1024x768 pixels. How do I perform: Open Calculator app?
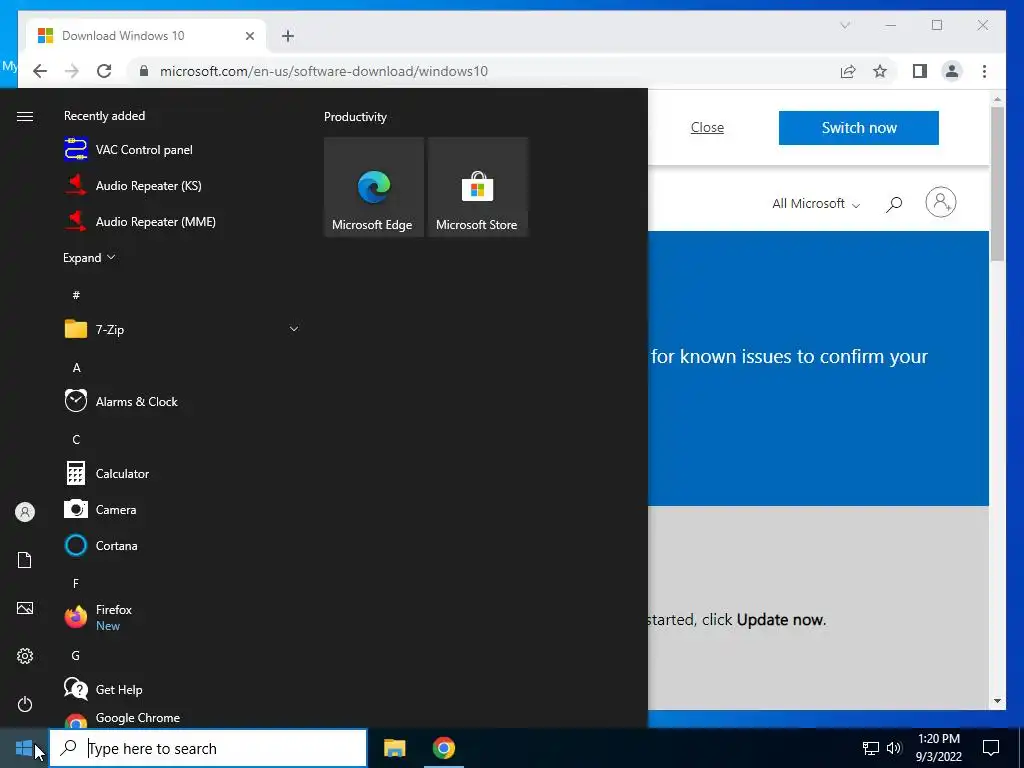pos(182,473)
